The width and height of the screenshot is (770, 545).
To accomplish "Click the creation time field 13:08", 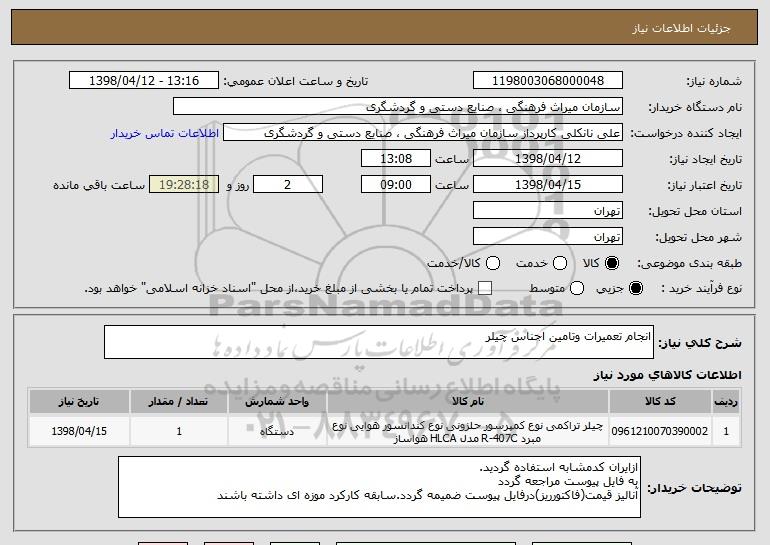I will [396, 159].
